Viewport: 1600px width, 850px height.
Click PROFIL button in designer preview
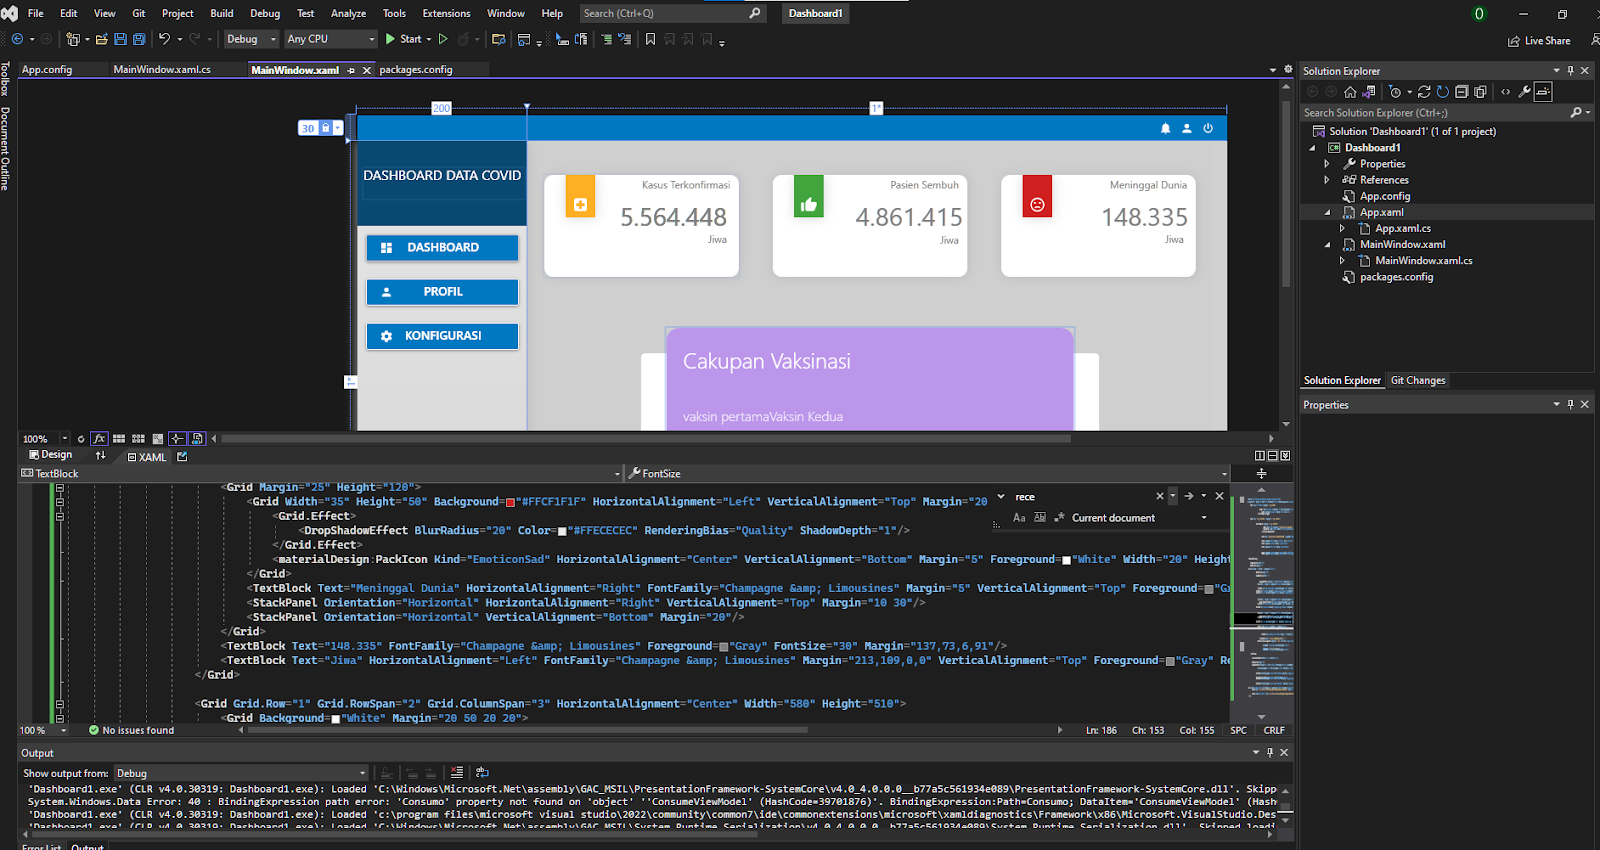click(x=442, y=292)
